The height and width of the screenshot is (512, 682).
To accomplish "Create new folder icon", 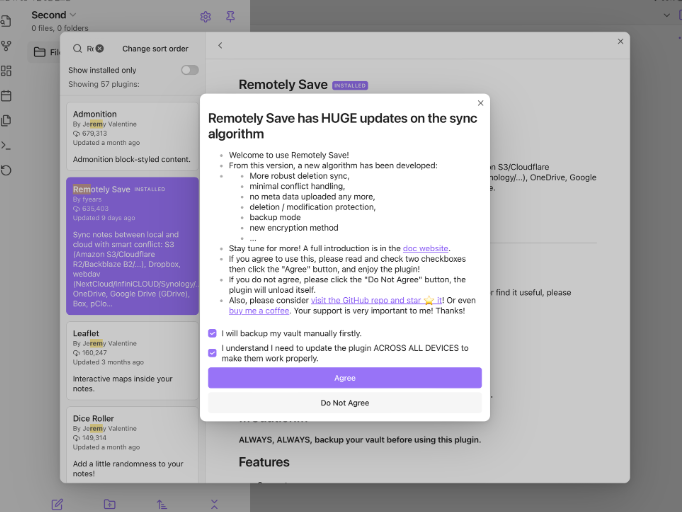I will pyautogui.click(x=110, y=504).
